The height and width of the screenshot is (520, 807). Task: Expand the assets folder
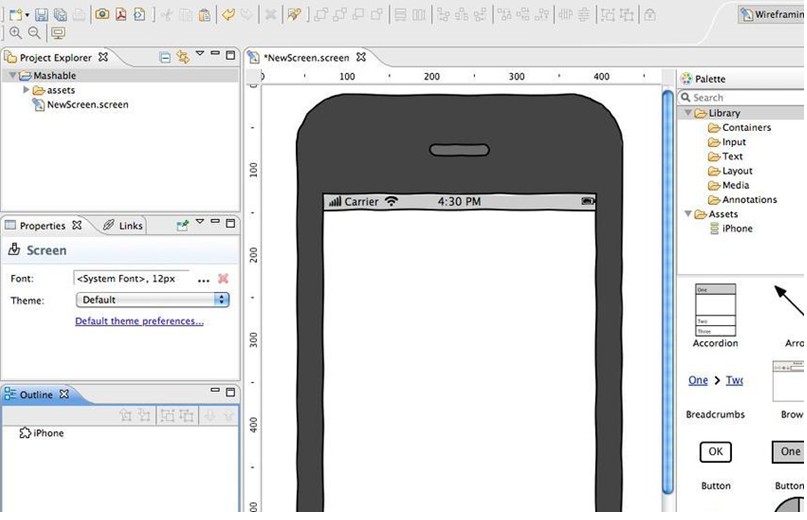(x=26, y=90)
